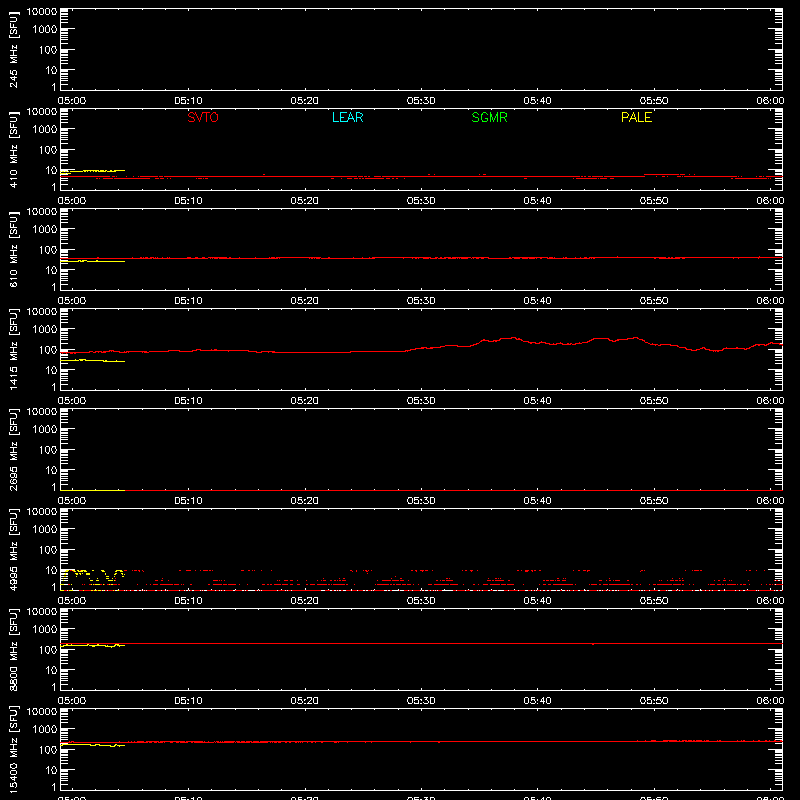Click the 05:40 tick under the 2695 MHz panel
The height and width of the screenshot is (800, 800).
(537, 501)
